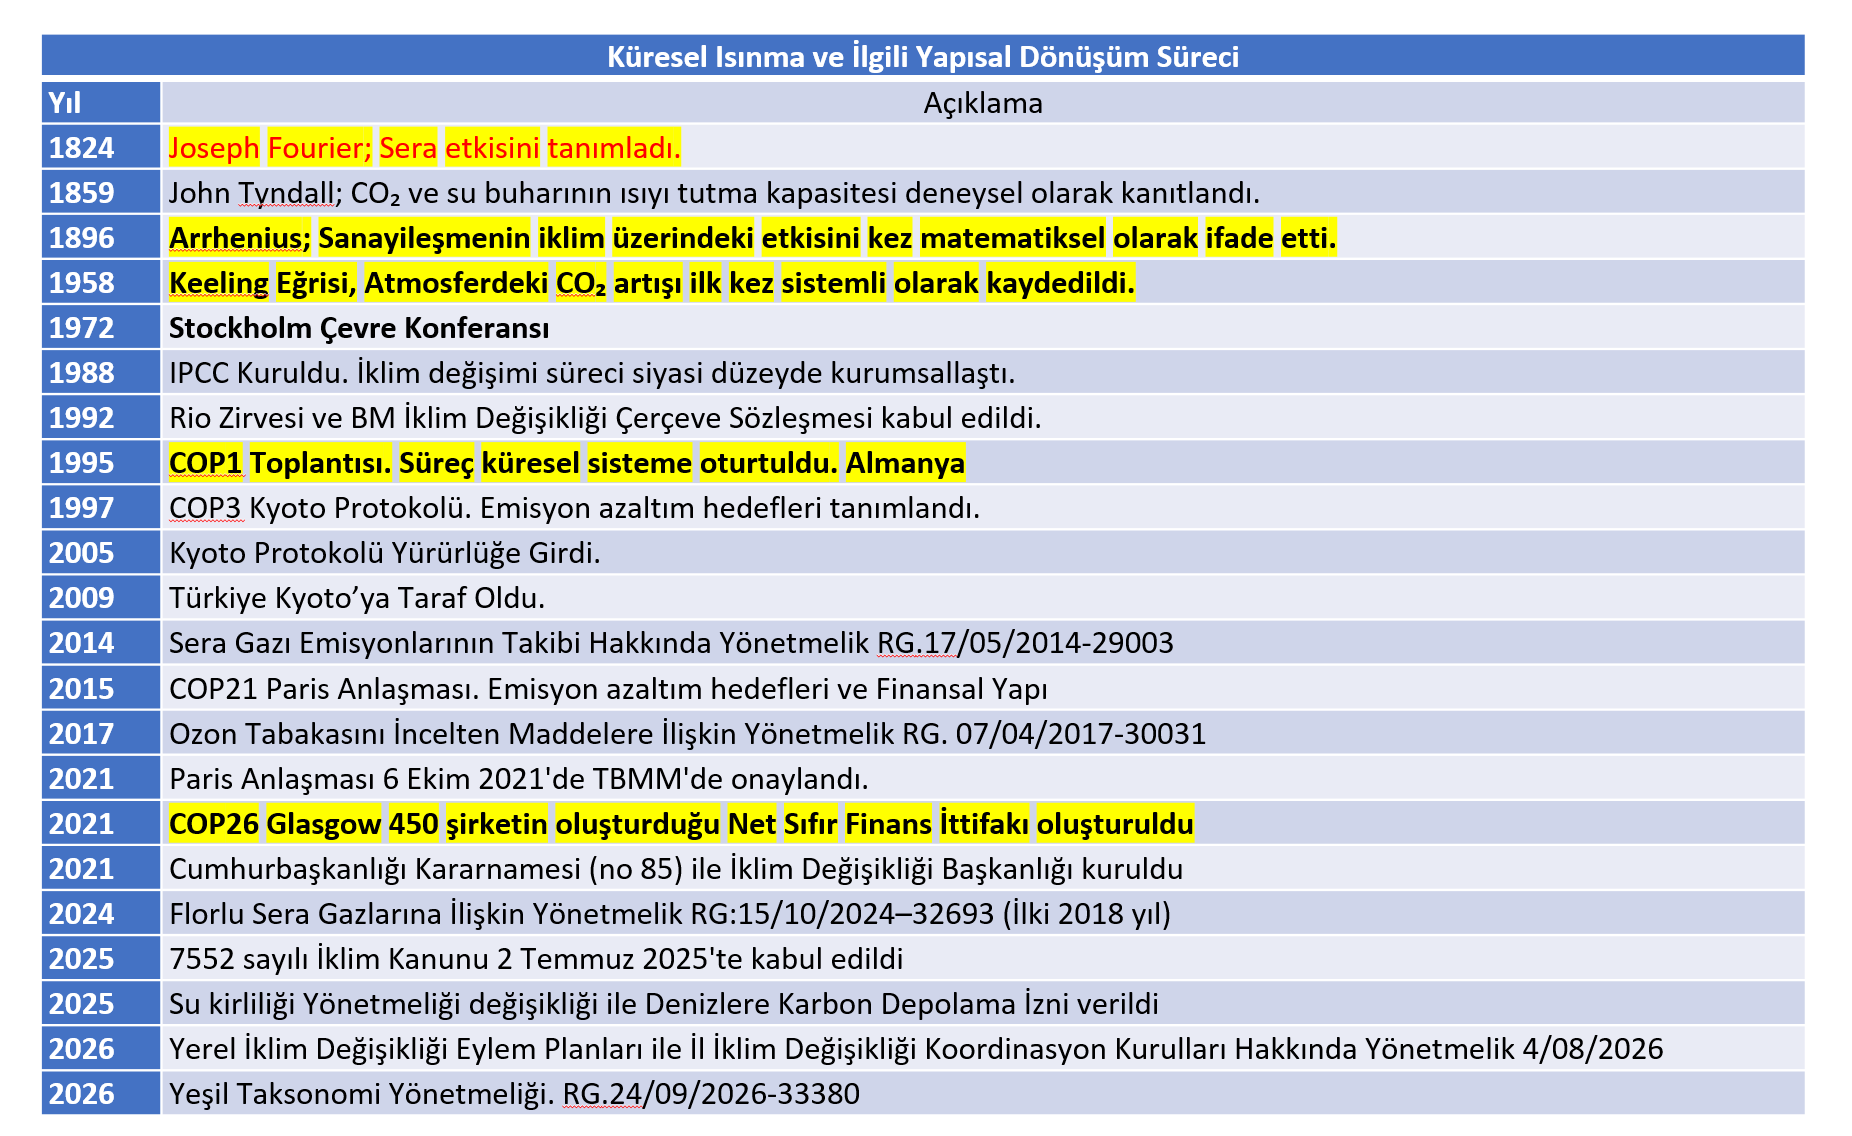Image resolution: width=1852 pixels, height=1136 pixels.
Task: Click the 'Sera Gazı Emisyonlarının Takibi' row
Action: pyautogui.click(x=983, y=642)
